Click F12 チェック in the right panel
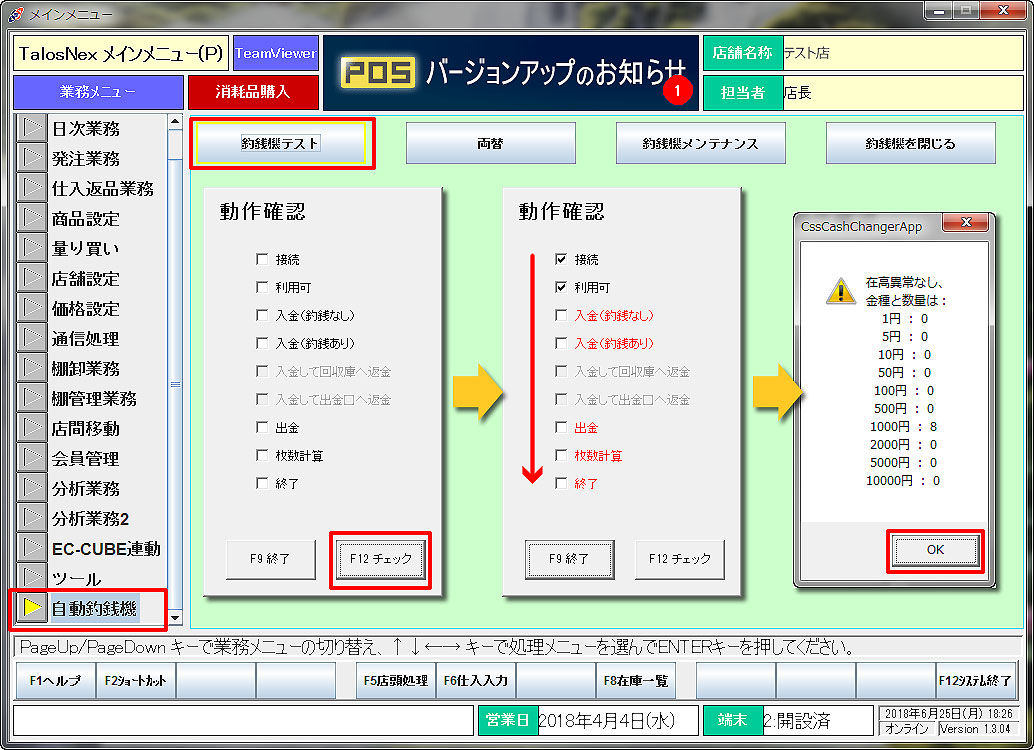The width and height of the screenshot is (1034, 750). pyautogui.click(x=680, y=559)
